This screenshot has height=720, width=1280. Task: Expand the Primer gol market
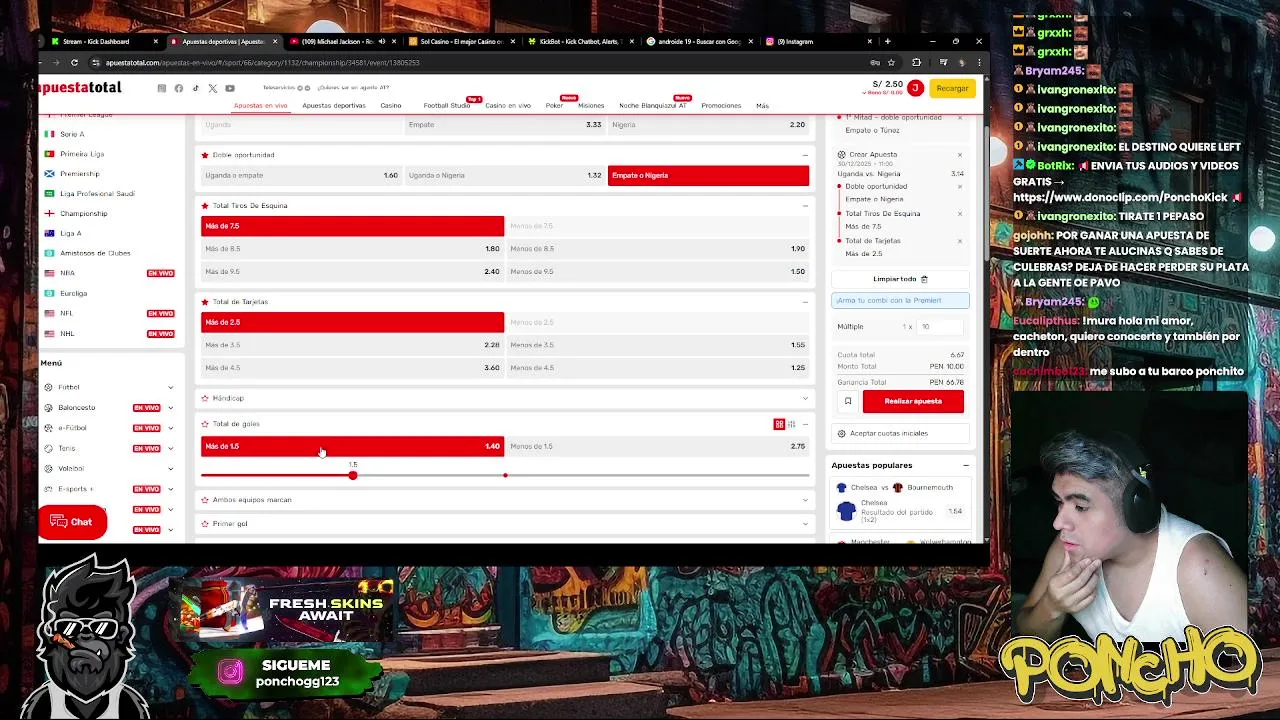[805, 524]
